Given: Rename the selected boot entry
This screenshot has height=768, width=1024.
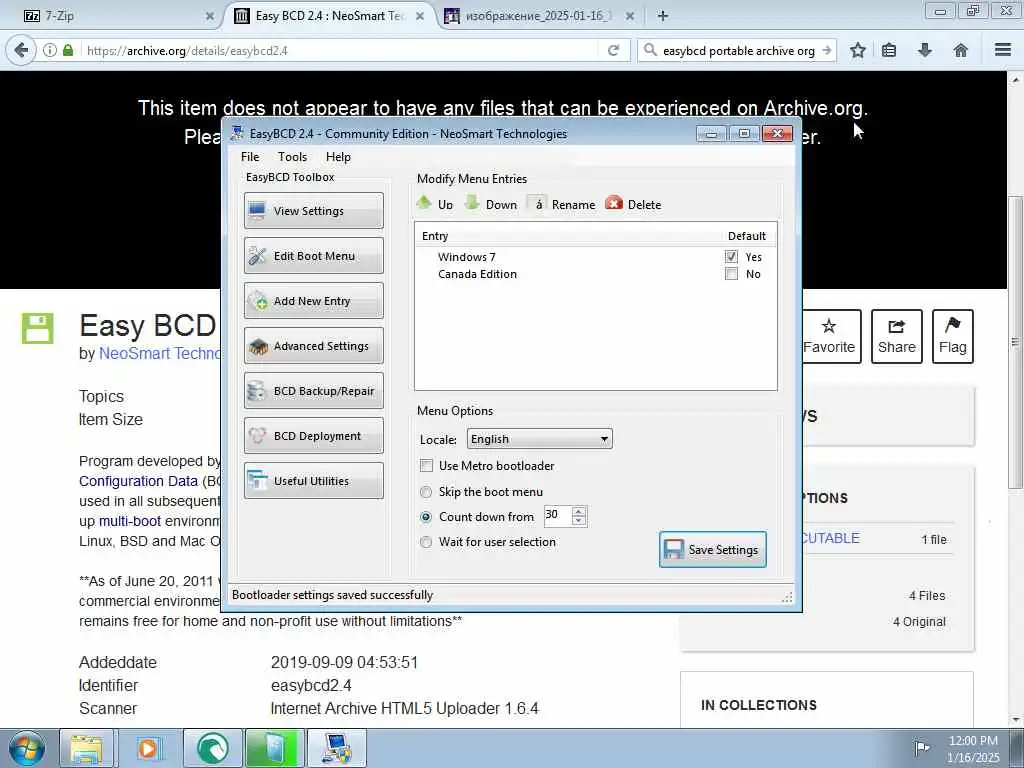Looking at the screenshot, I should (562, 204).
